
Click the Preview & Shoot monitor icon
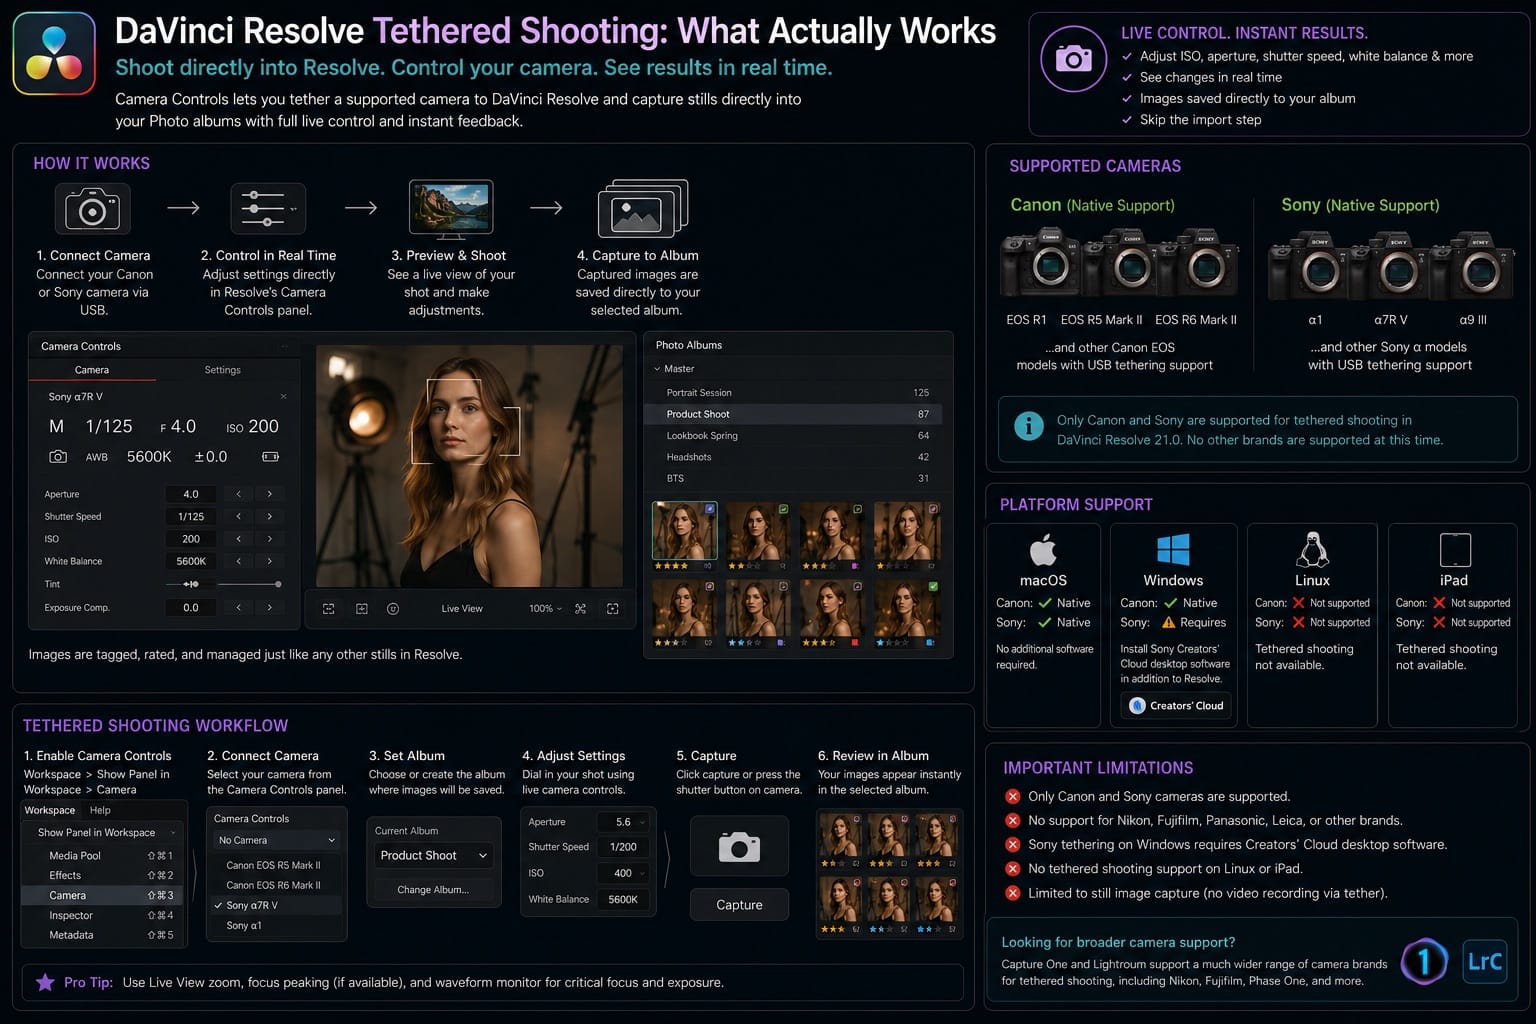[x=451, y=208]
